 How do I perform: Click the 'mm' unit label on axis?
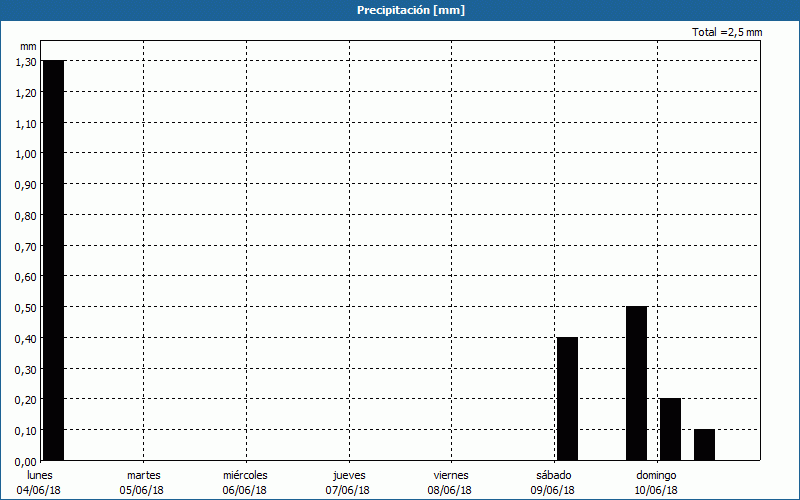point(28,46)
